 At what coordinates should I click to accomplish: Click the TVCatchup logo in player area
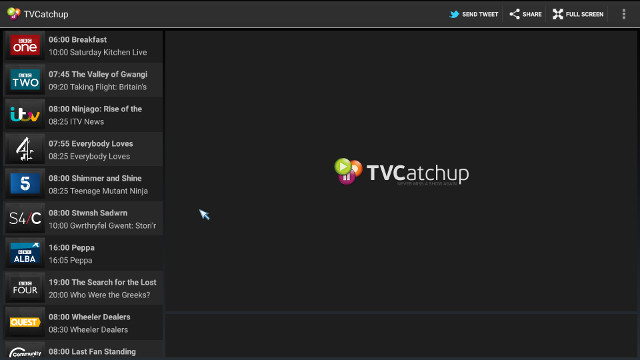click(402, 172)
